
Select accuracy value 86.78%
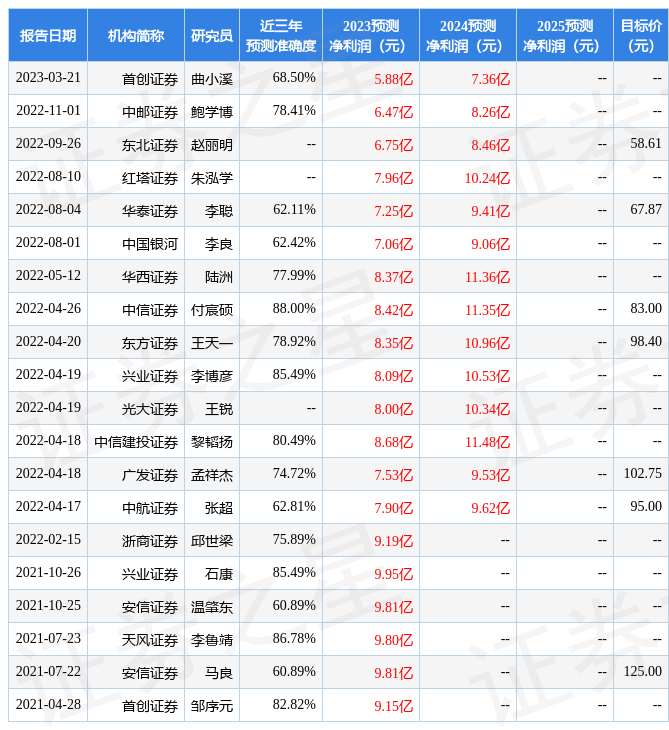click(x=294, y=639)
